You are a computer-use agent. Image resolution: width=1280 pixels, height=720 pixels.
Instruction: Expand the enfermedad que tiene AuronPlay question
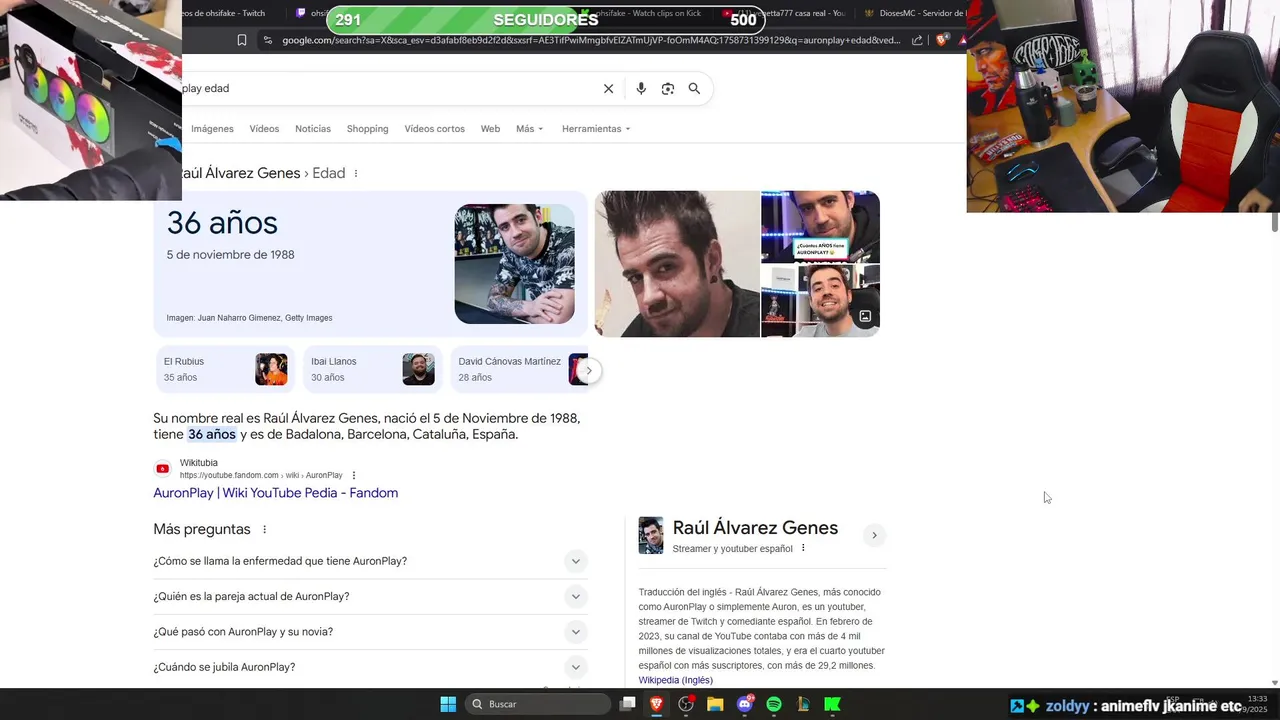coord(370,561)
